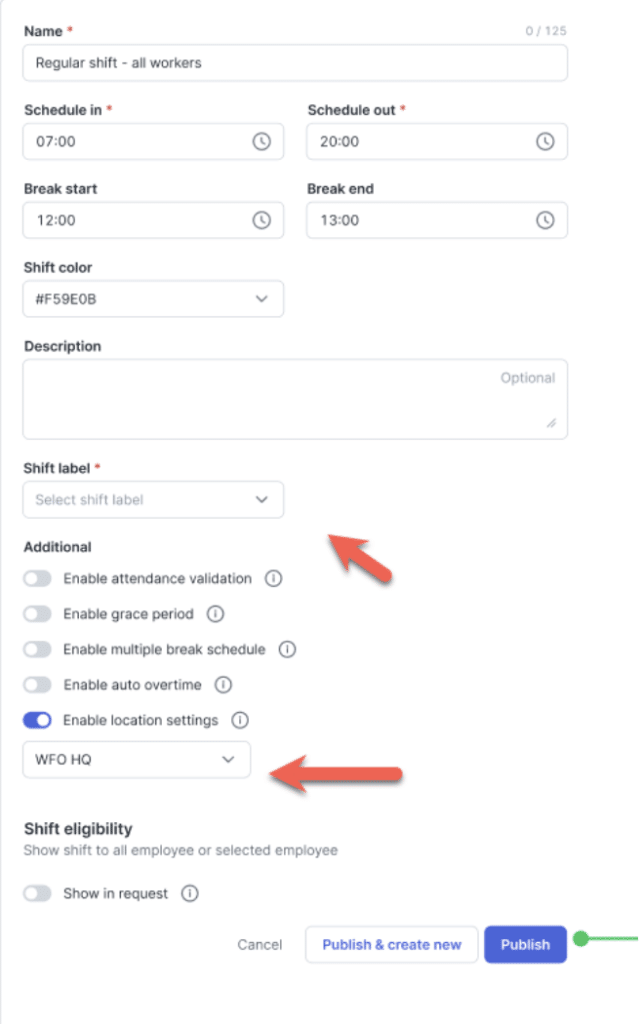Screen dimensions: 642x1024
Task: Disable the Enable location settings toggle
Action: (38, 720)
